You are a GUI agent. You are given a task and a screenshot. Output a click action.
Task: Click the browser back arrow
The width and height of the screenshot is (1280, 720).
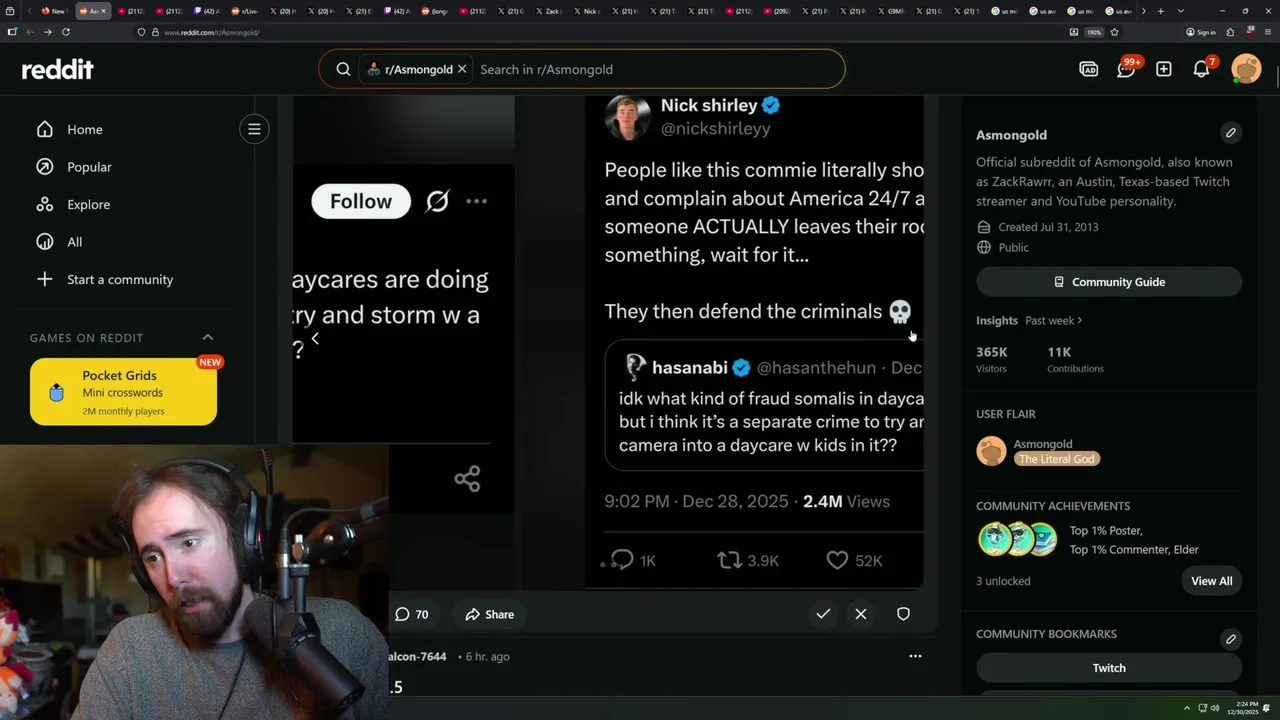29,32
